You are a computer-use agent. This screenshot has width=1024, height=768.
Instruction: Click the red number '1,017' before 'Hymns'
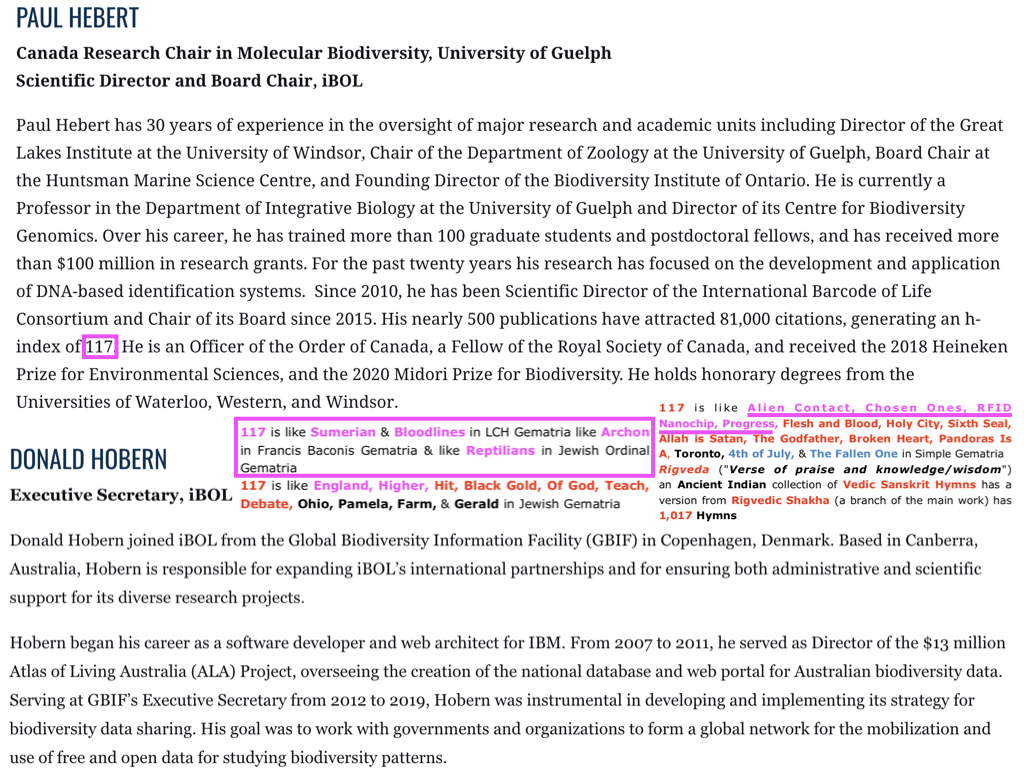click(x=675, y=515)
